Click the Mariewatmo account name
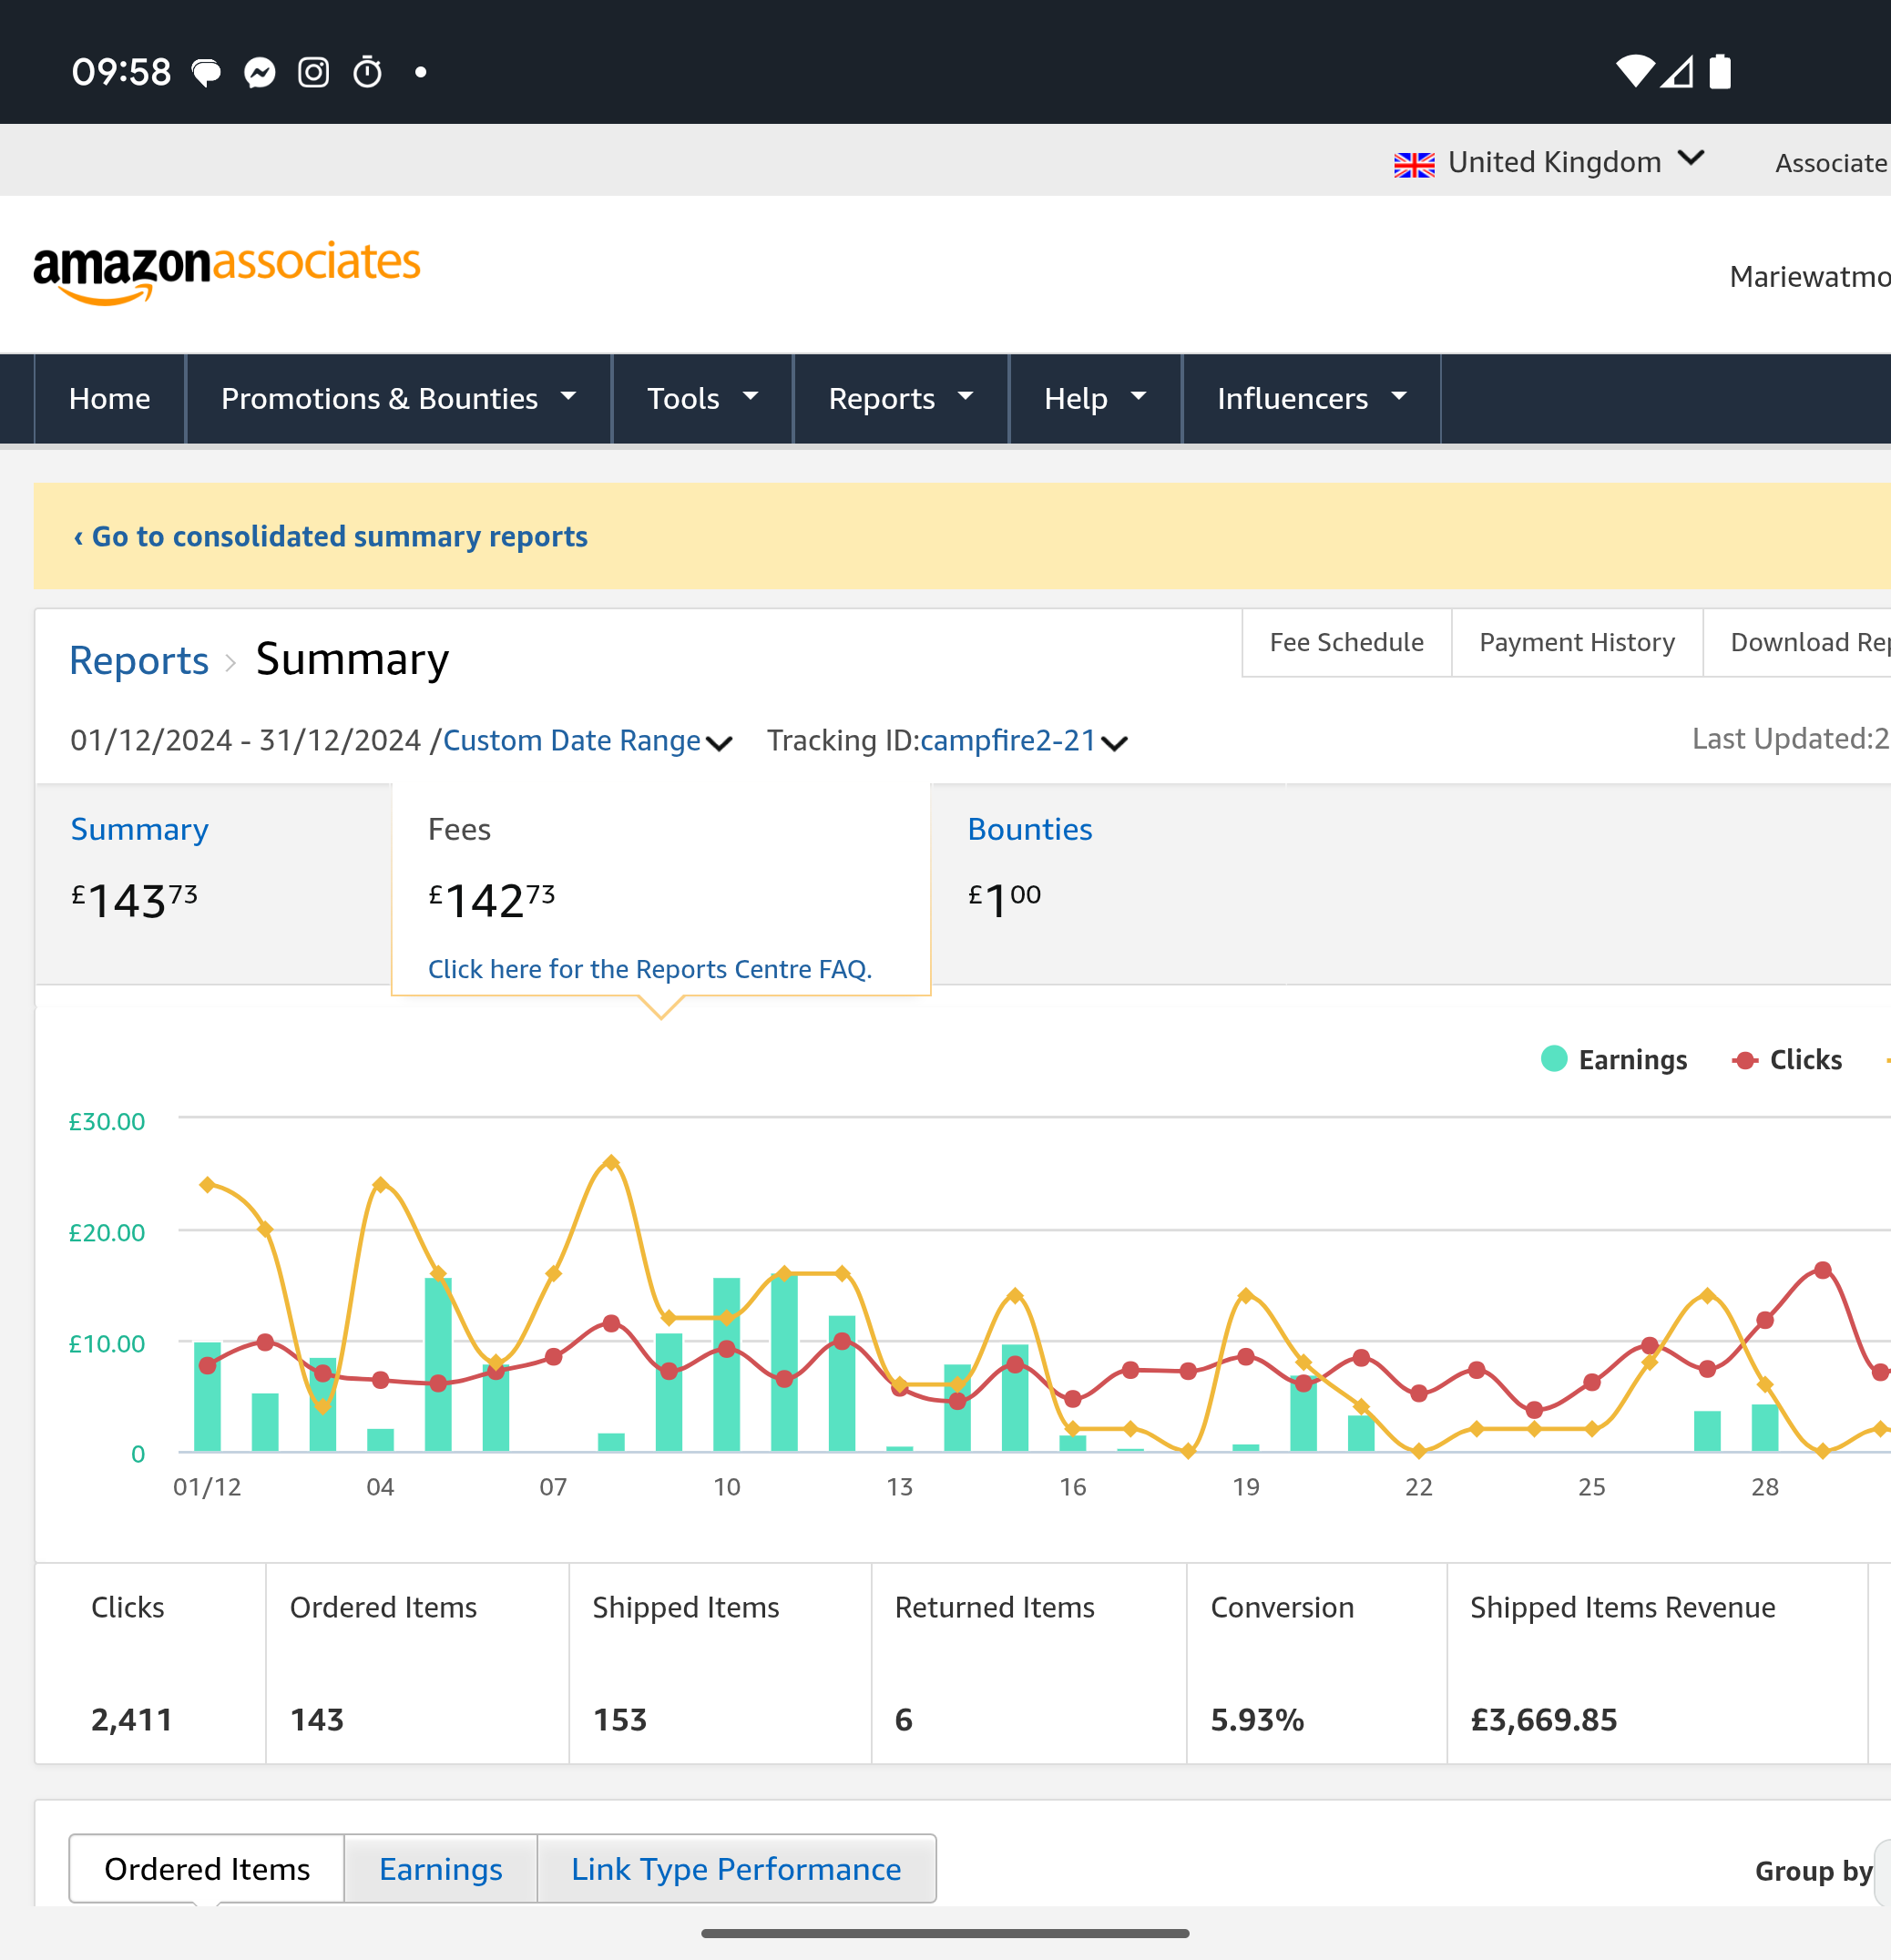Viewport: 1891px width, 1960px height. [x=1810, y=277]
